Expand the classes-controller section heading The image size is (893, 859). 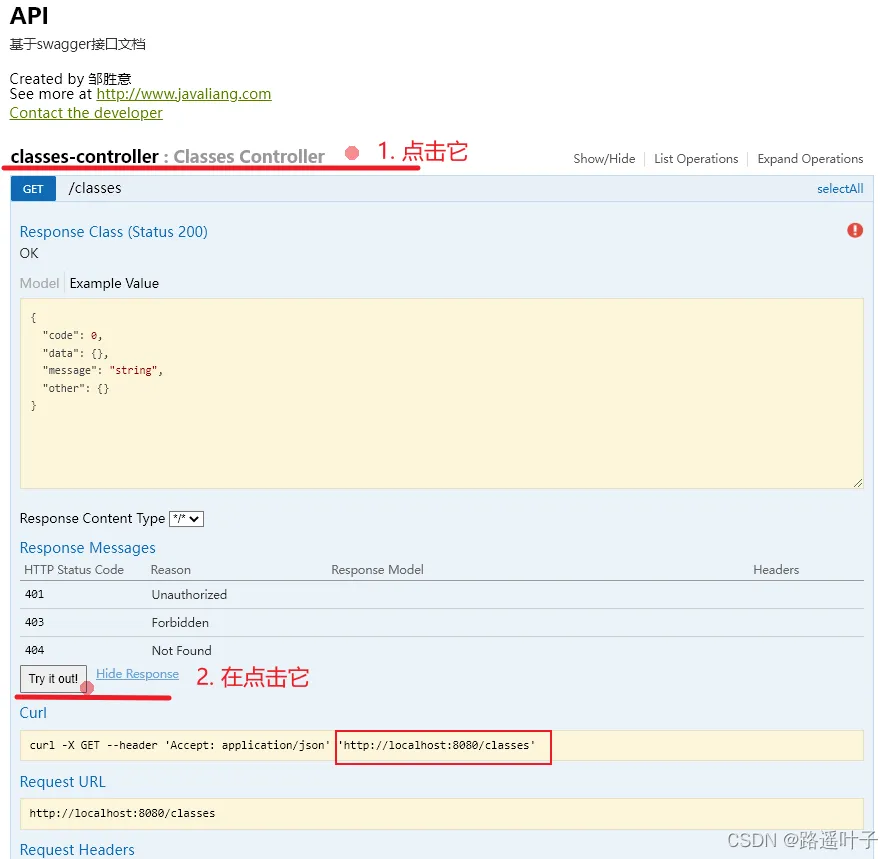pos(167,157)
